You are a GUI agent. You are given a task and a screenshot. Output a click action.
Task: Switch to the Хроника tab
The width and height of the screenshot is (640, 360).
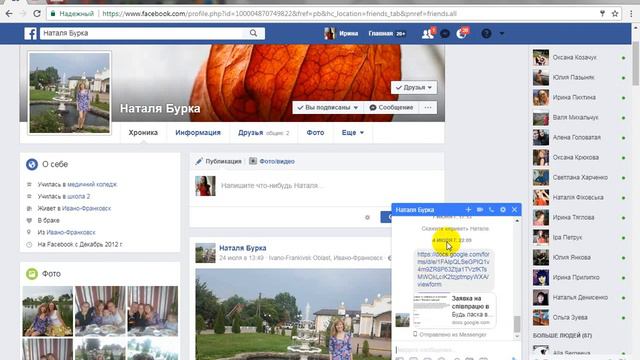coord(143,133)
